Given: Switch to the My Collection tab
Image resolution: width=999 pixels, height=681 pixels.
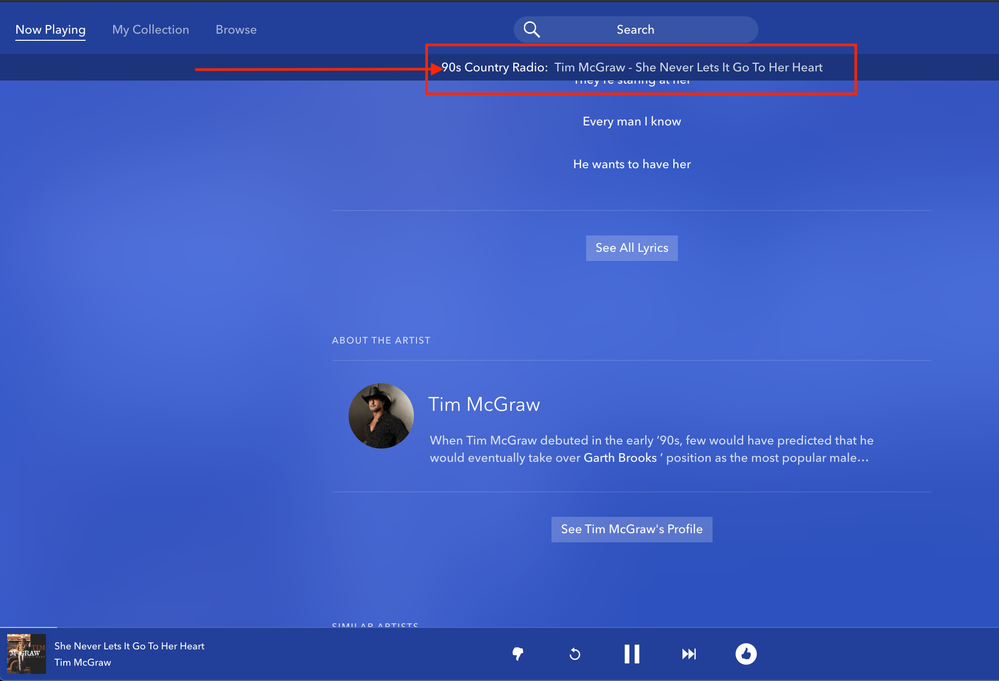Looking at the screenshot, I should pos(150,29).
